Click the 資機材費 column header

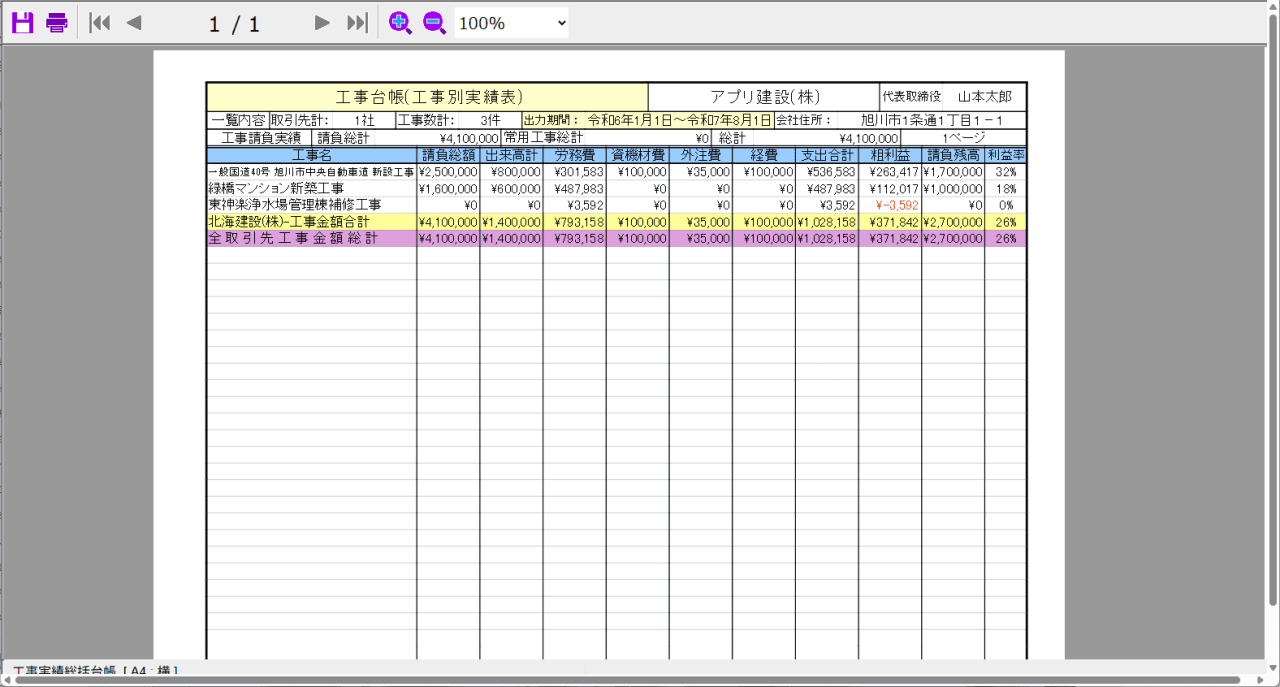point(637,155)
